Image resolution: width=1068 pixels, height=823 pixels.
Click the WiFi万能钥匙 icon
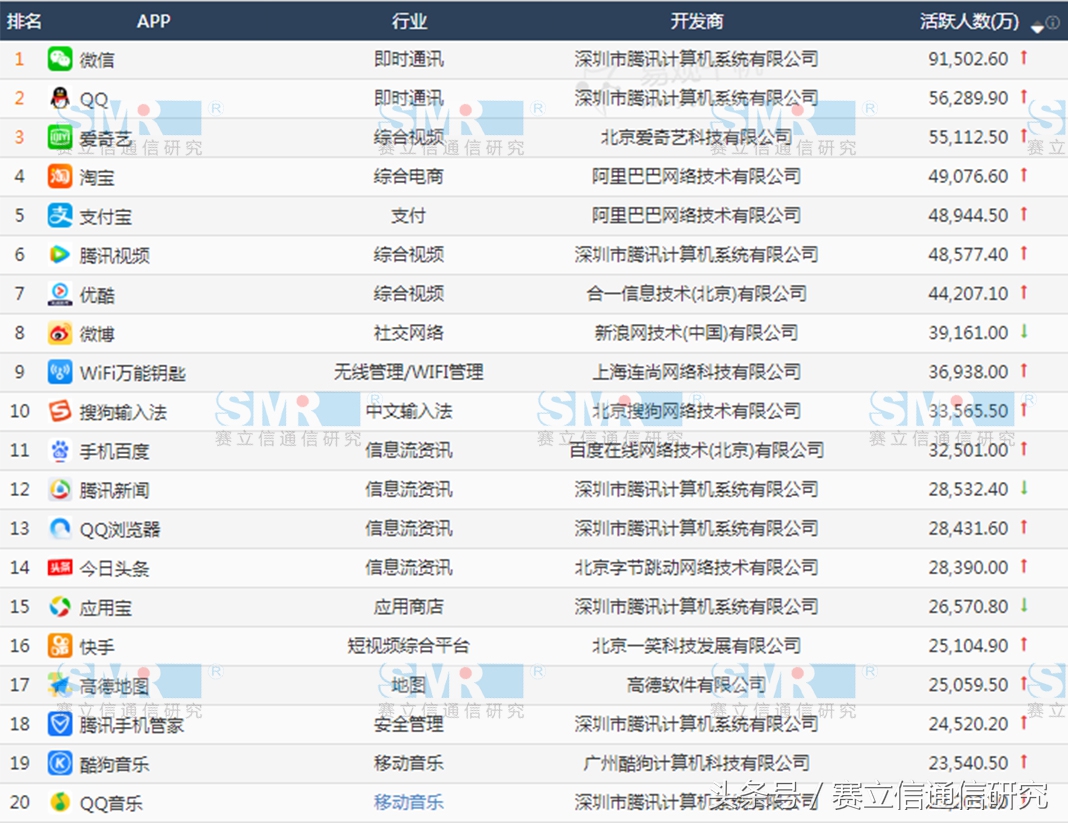[x=59, y=372]
